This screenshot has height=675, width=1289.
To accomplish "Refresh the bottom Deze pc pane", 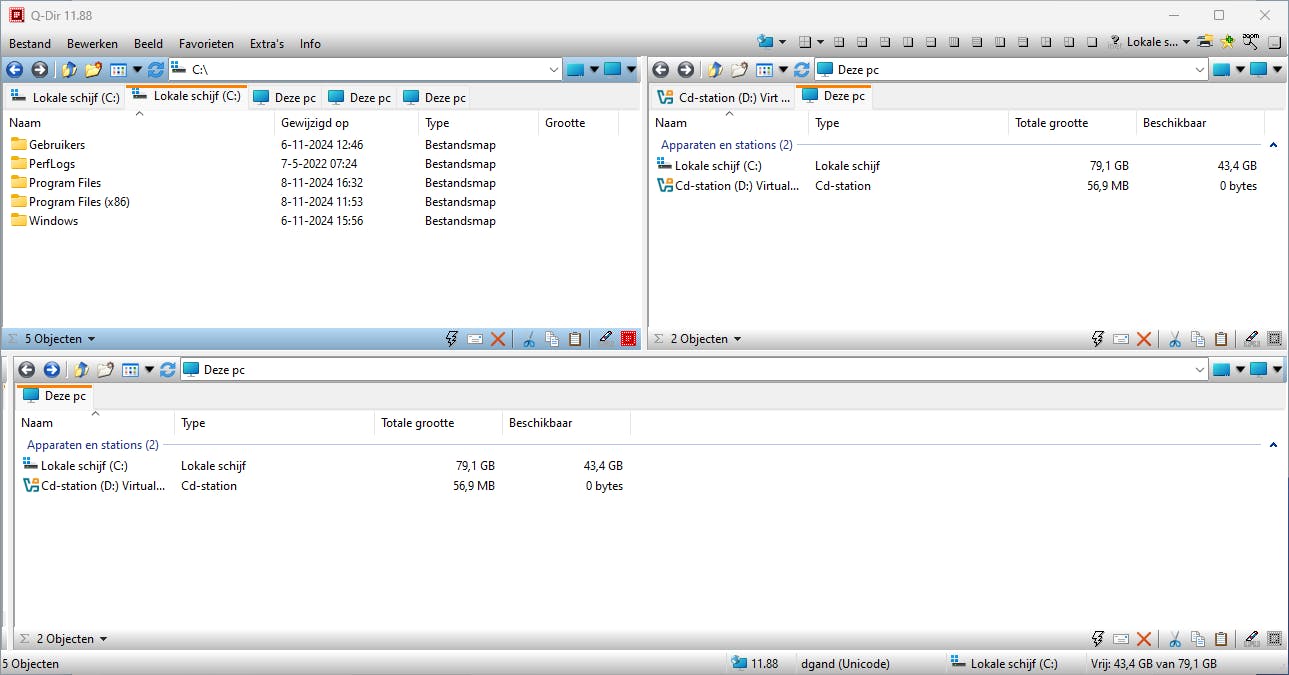I will coord(168,369).
